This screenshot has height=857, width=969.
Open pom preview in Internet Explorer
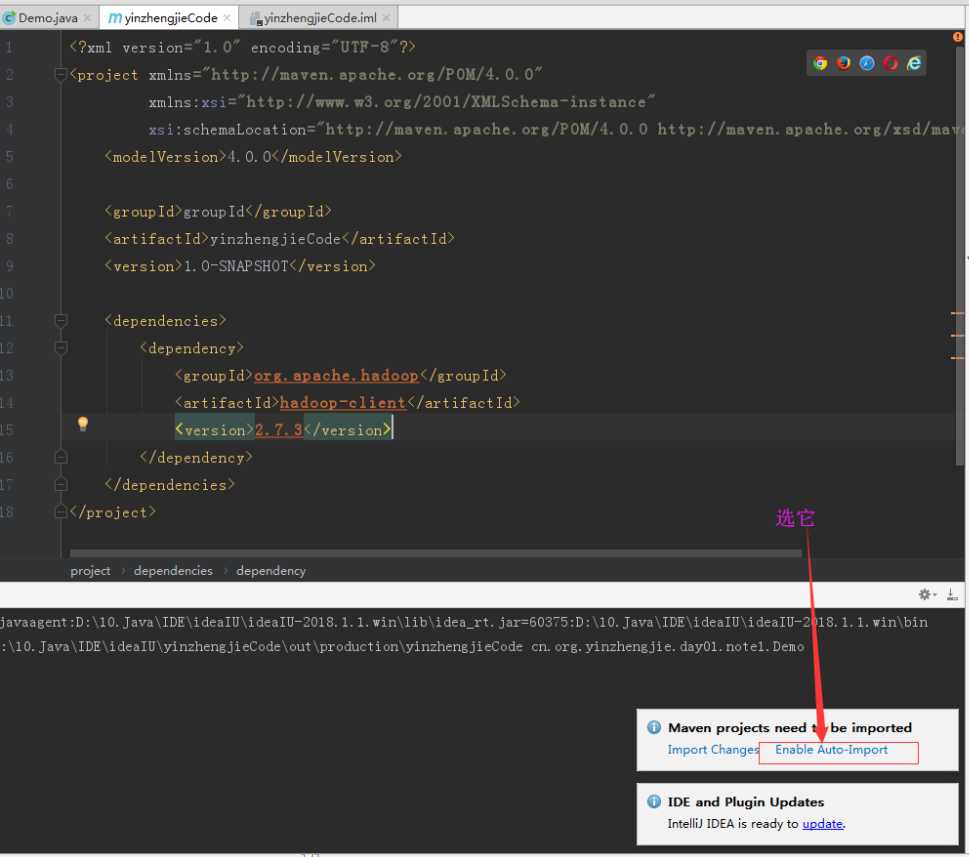[914, 63]
